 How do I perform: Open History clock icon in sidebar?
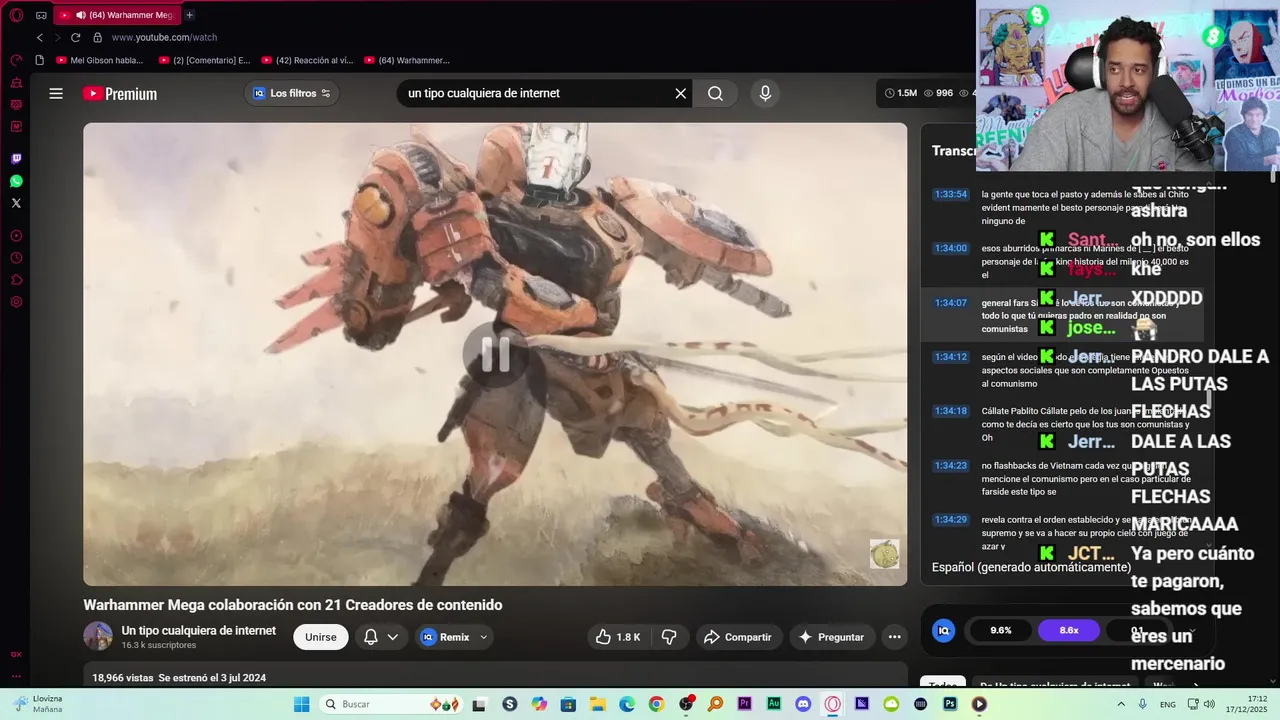(16, 258)
